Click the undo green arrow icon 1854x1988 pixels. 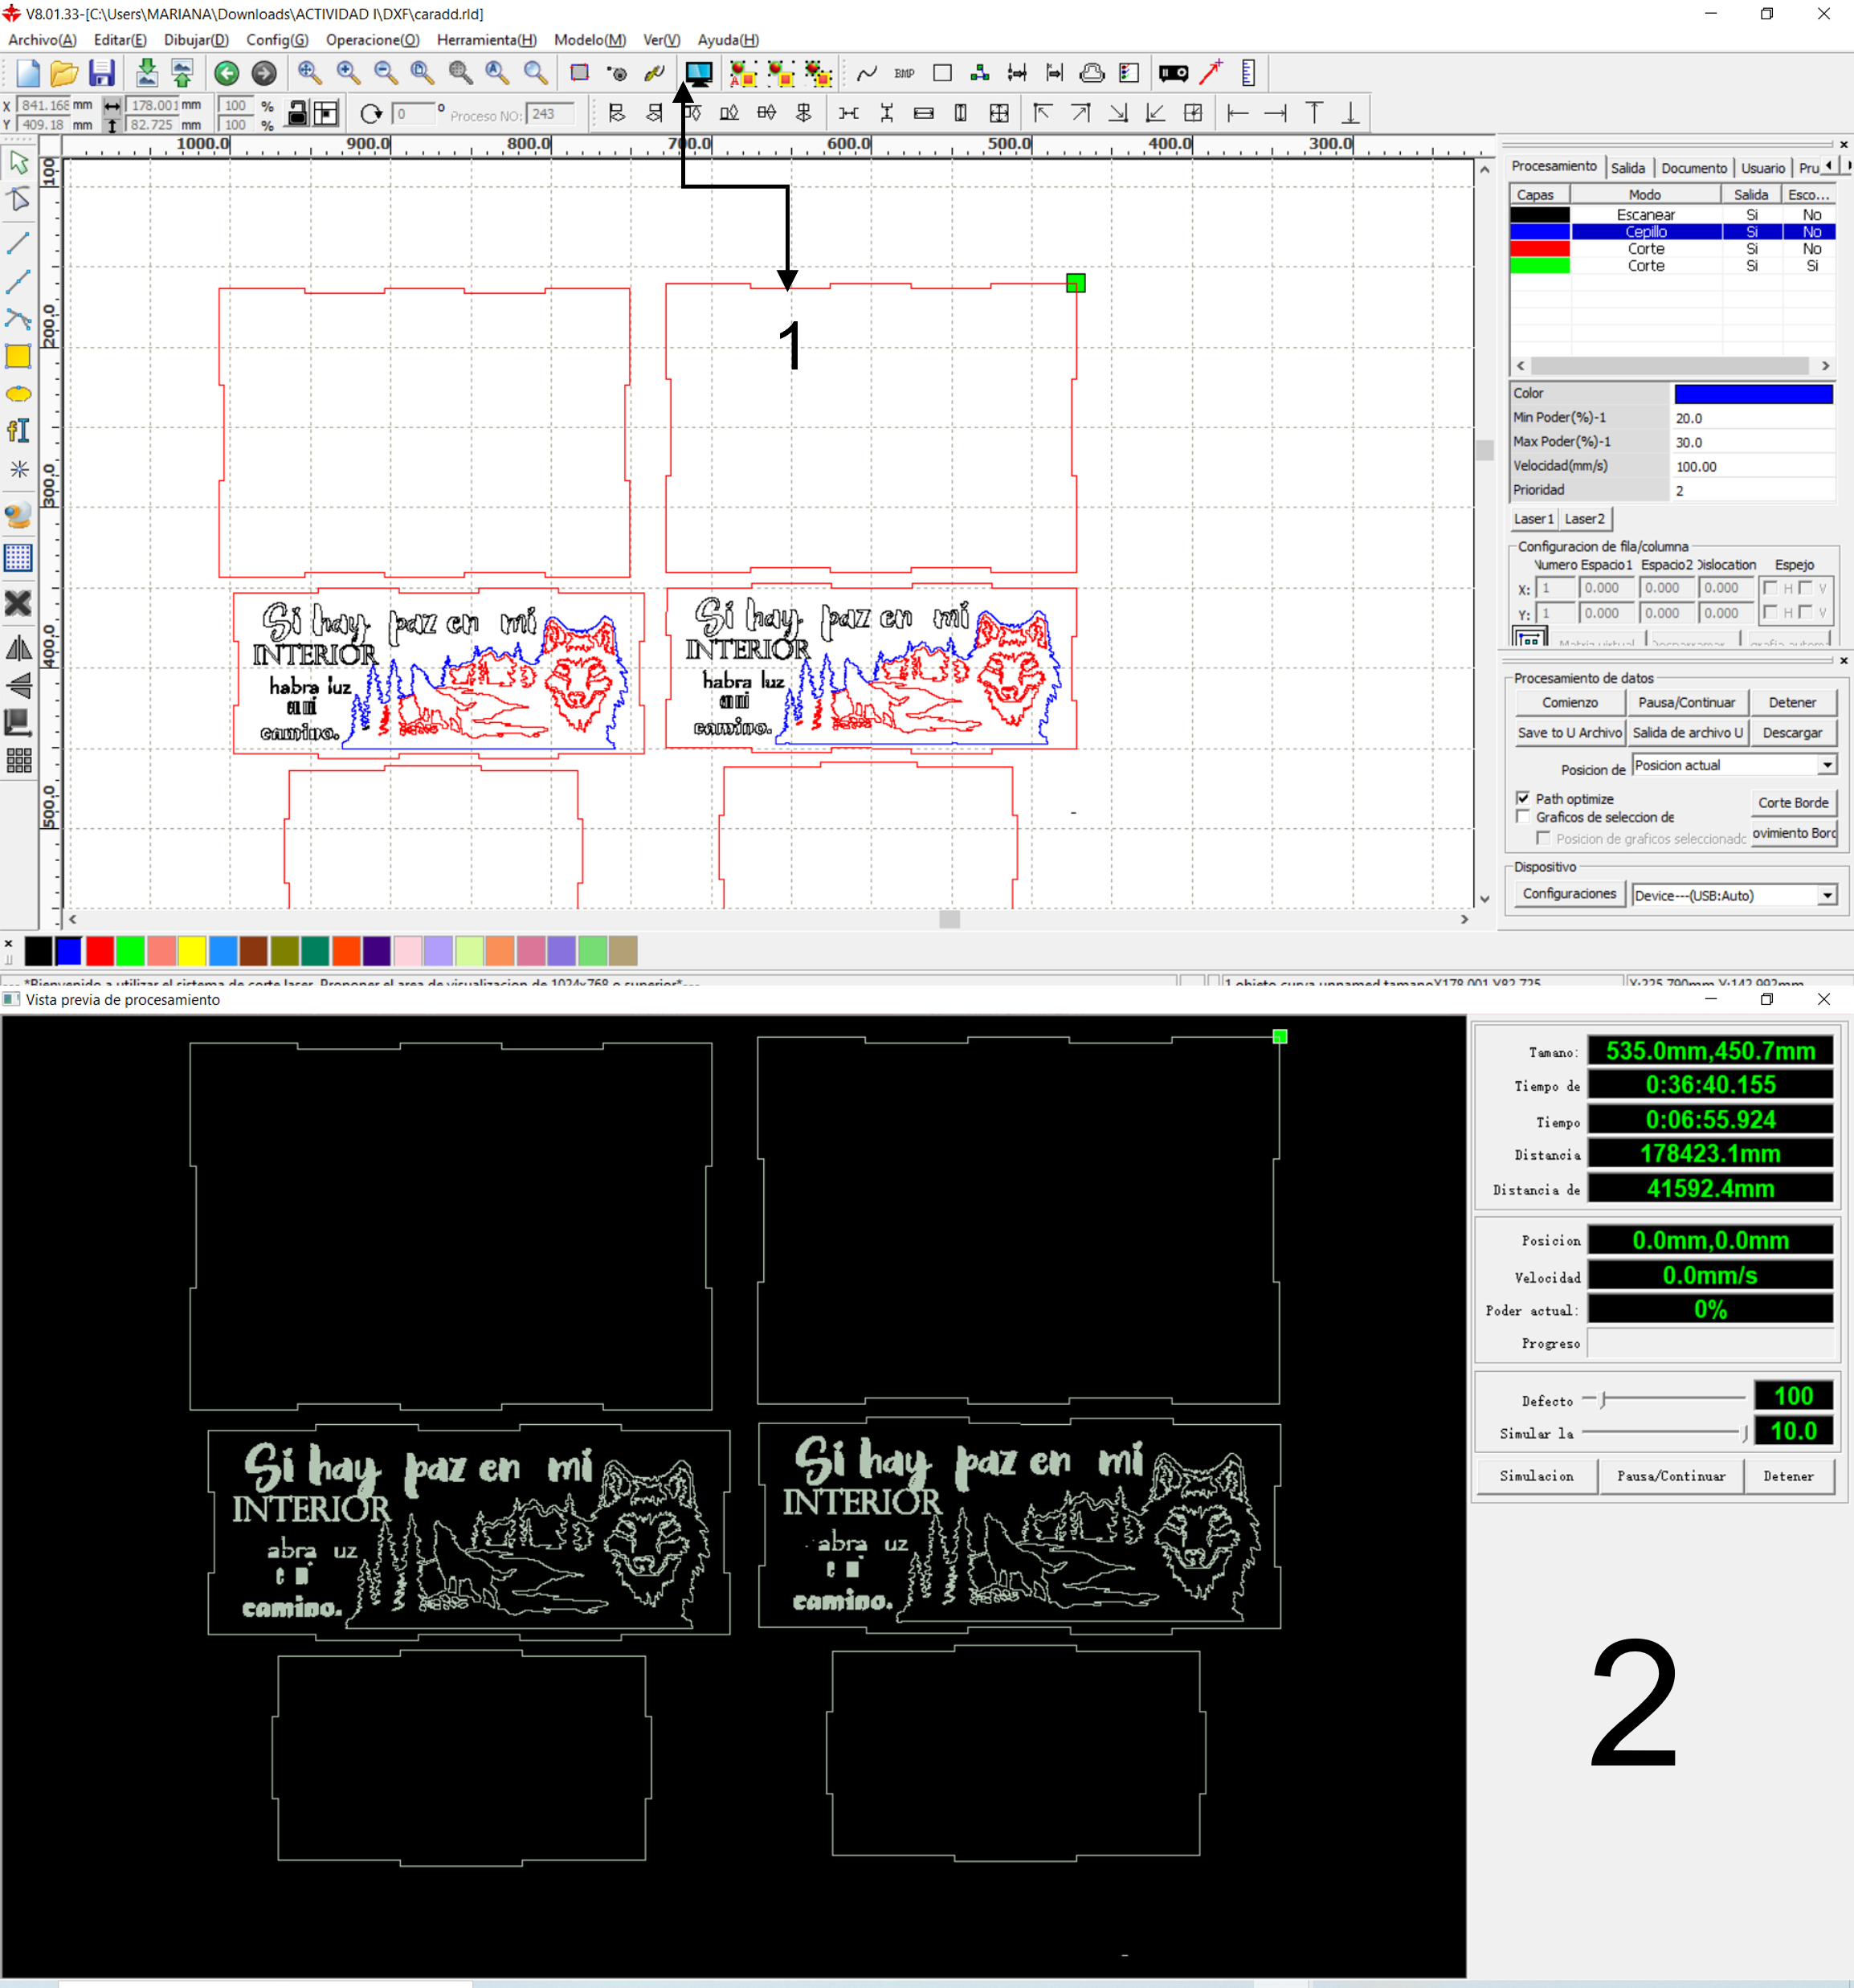pos(227,73)
